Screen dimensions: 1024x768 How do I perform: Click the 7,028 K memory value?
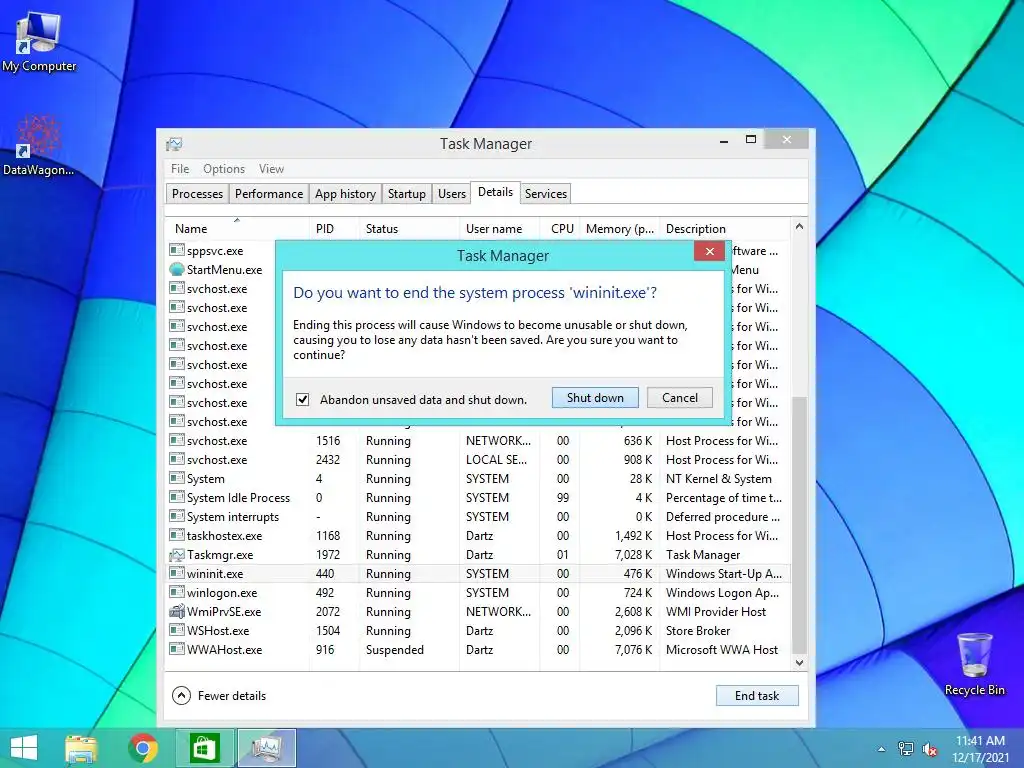[633, 554]
